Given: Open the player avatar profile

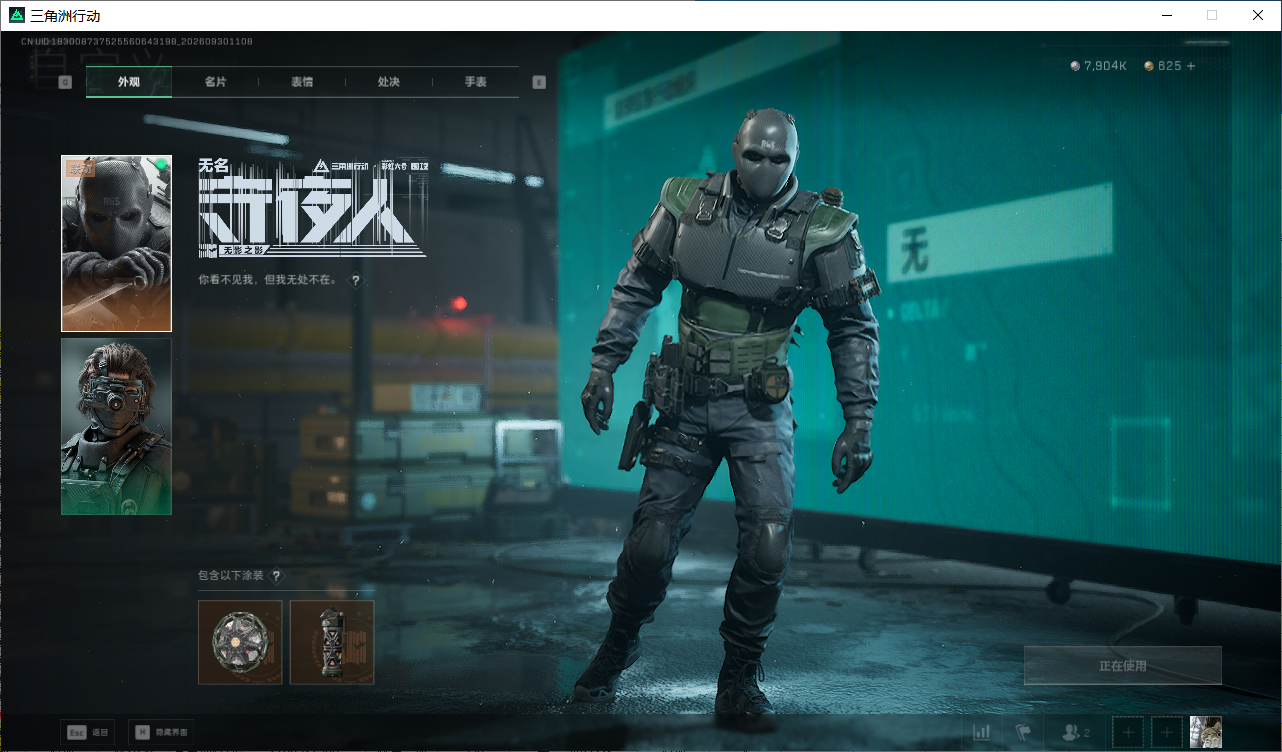Looking at the screenshot, I should pos(1206,732).
